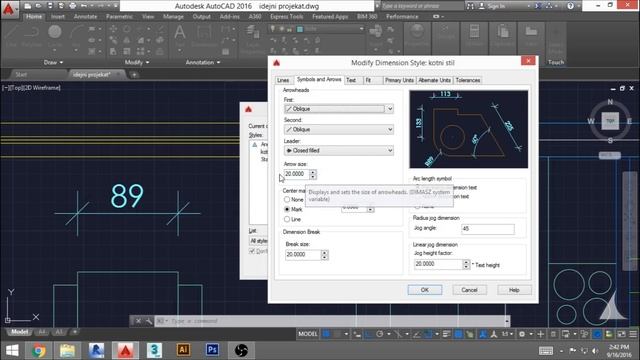Click the MODEL space toggle in status bar
Screen dimensions: 640x360
308,334
